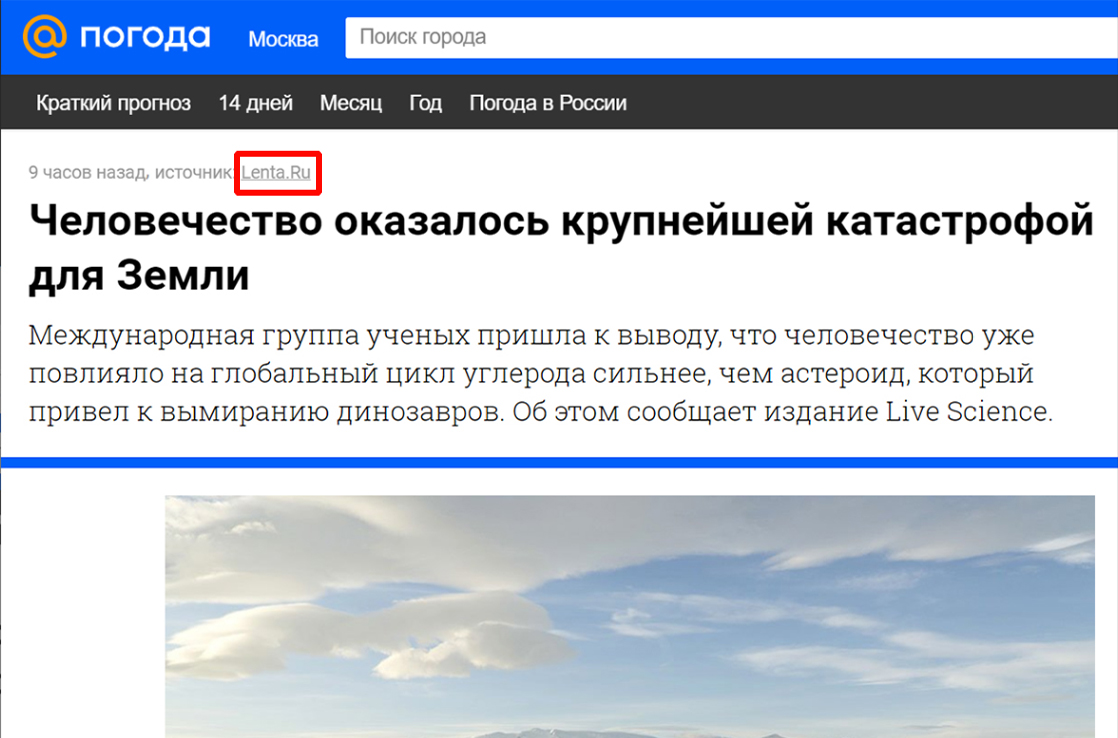Screen dimensions: 1118x738
Task: Click the '9 часов назад' timestamp
Action: point(86,173)
